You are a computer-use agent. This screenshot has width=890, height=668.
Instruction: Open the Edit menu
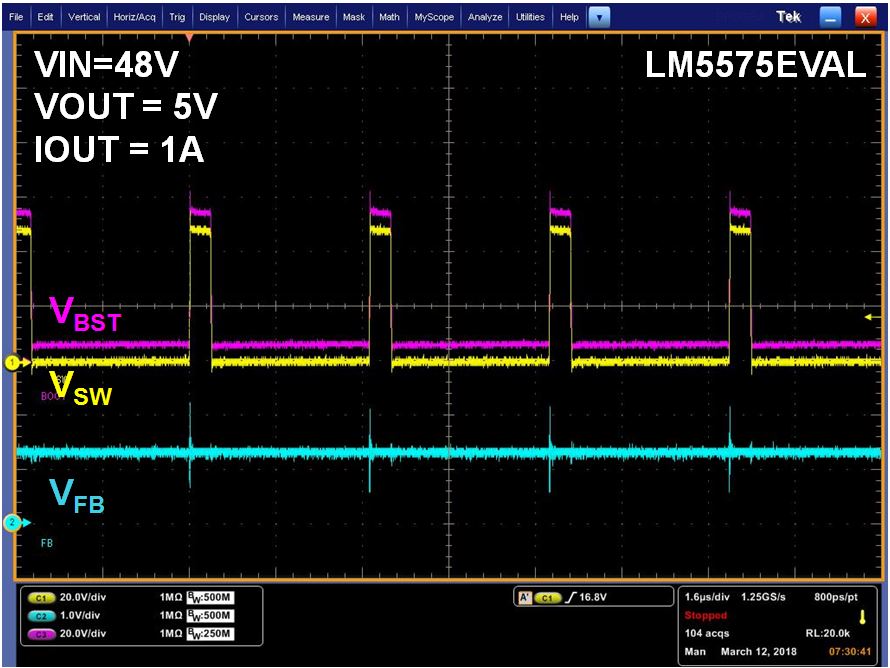tap(45, 17)
